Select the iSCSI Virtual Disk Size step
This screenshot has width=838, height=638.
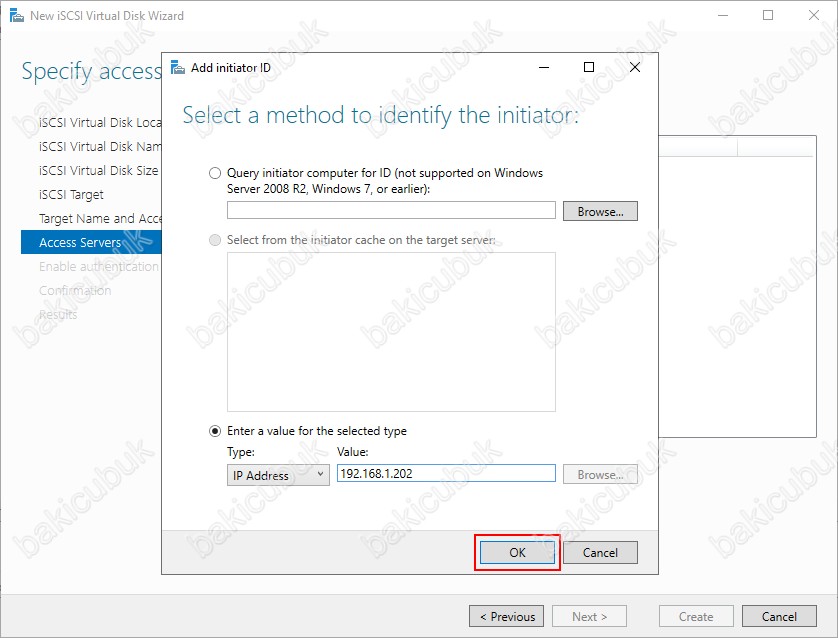(x=98, y=171)
